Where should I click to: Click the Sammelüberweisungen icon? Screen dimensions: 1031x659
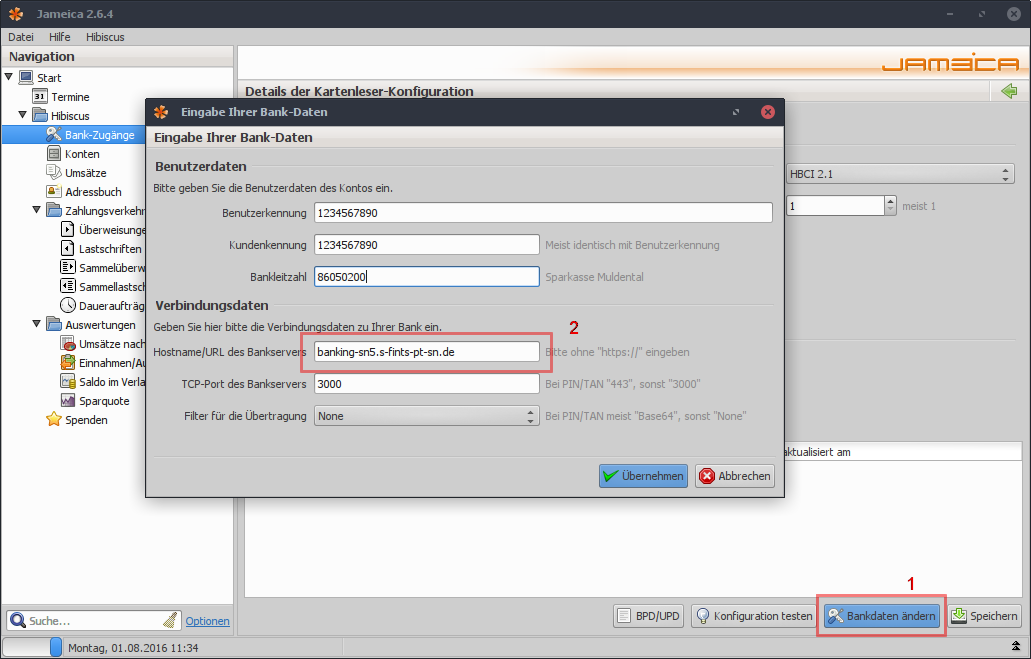[x=68, y=267]
